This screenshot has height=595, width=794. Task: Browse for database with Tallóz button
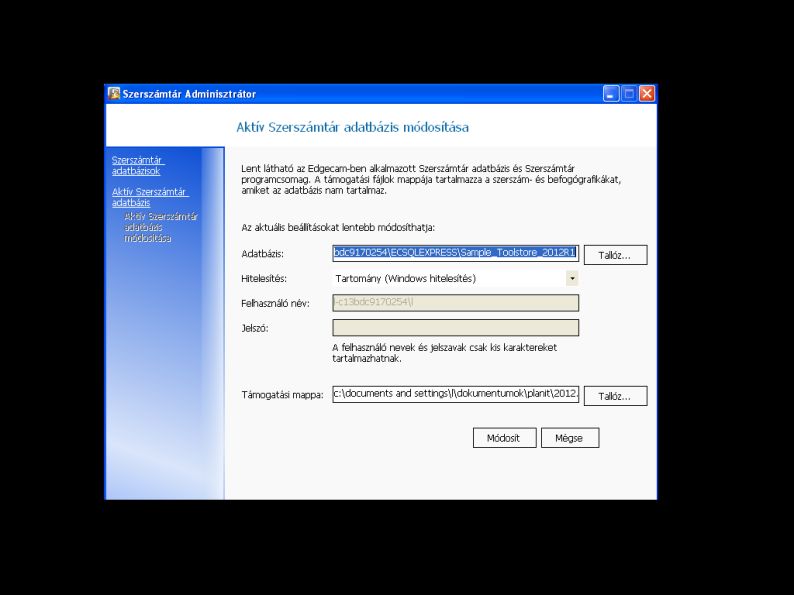pos(615,255)
